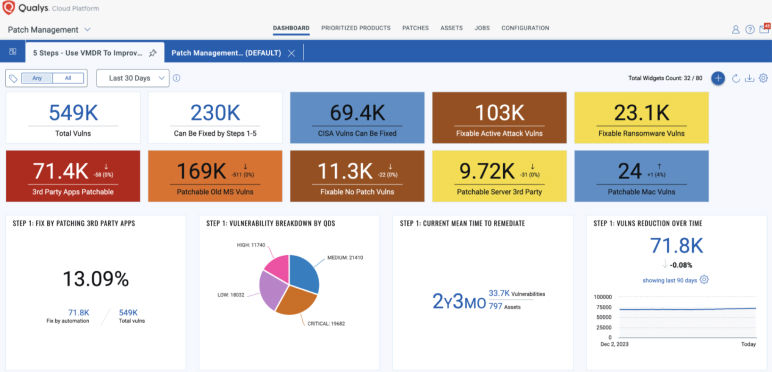The width and height of the screenshot is (772, 372).
Task: Click the showing last 90 days link
Action: [670, 280]
